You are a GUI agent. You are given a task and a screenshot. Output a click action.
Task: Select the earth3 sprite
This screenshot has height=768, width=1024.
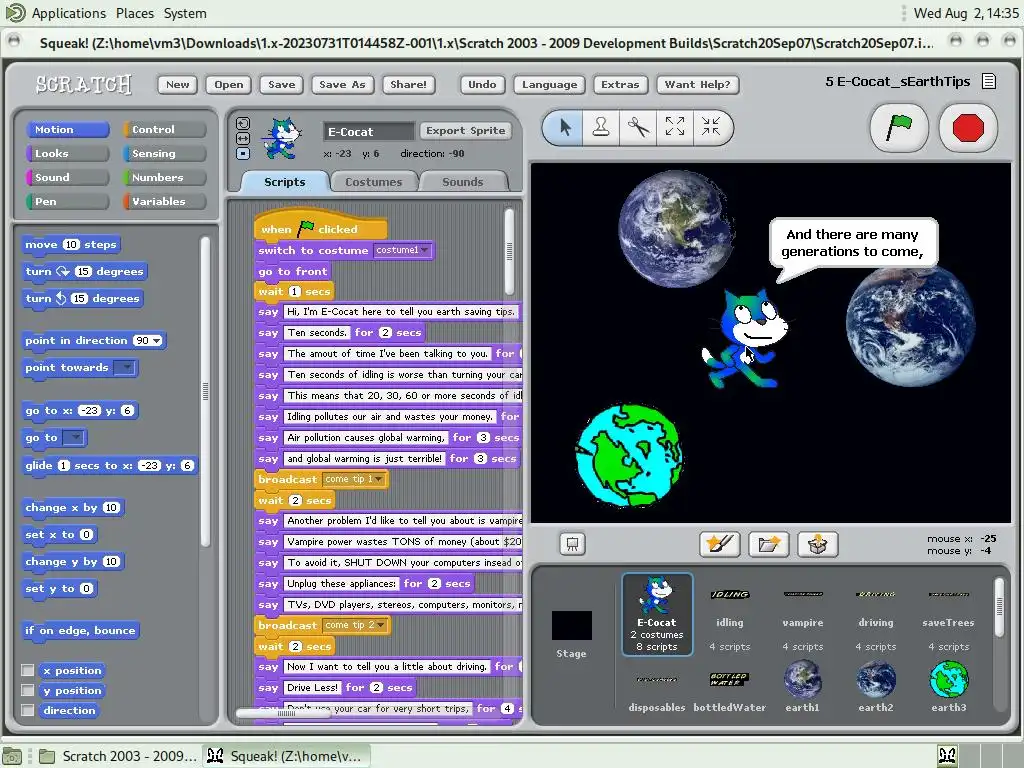click(x=948, y=686)
